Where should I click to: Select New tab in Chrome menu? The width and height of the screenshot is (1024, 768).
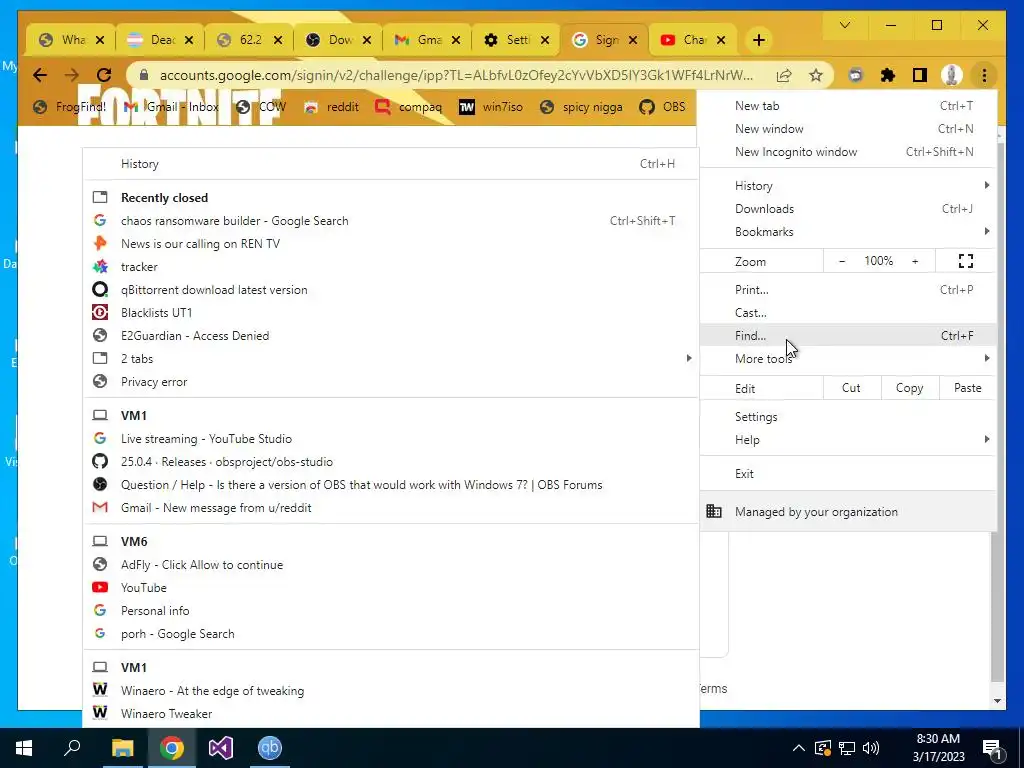(x=848, y=106)
